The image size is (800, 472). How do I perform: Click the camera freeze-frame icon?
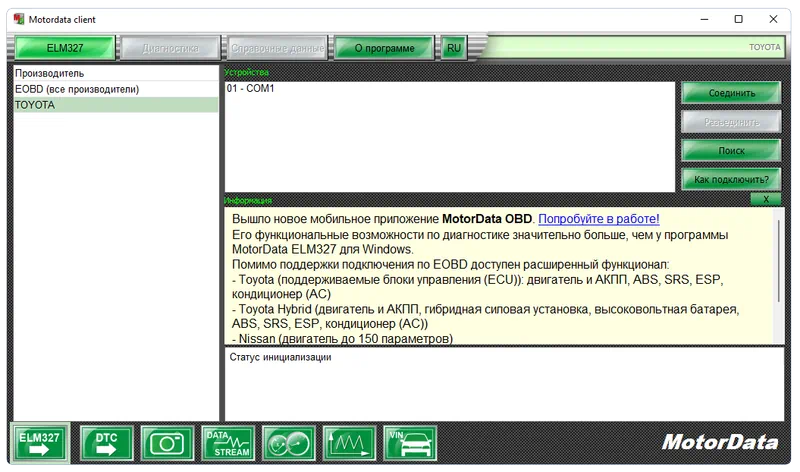[167, 443]
